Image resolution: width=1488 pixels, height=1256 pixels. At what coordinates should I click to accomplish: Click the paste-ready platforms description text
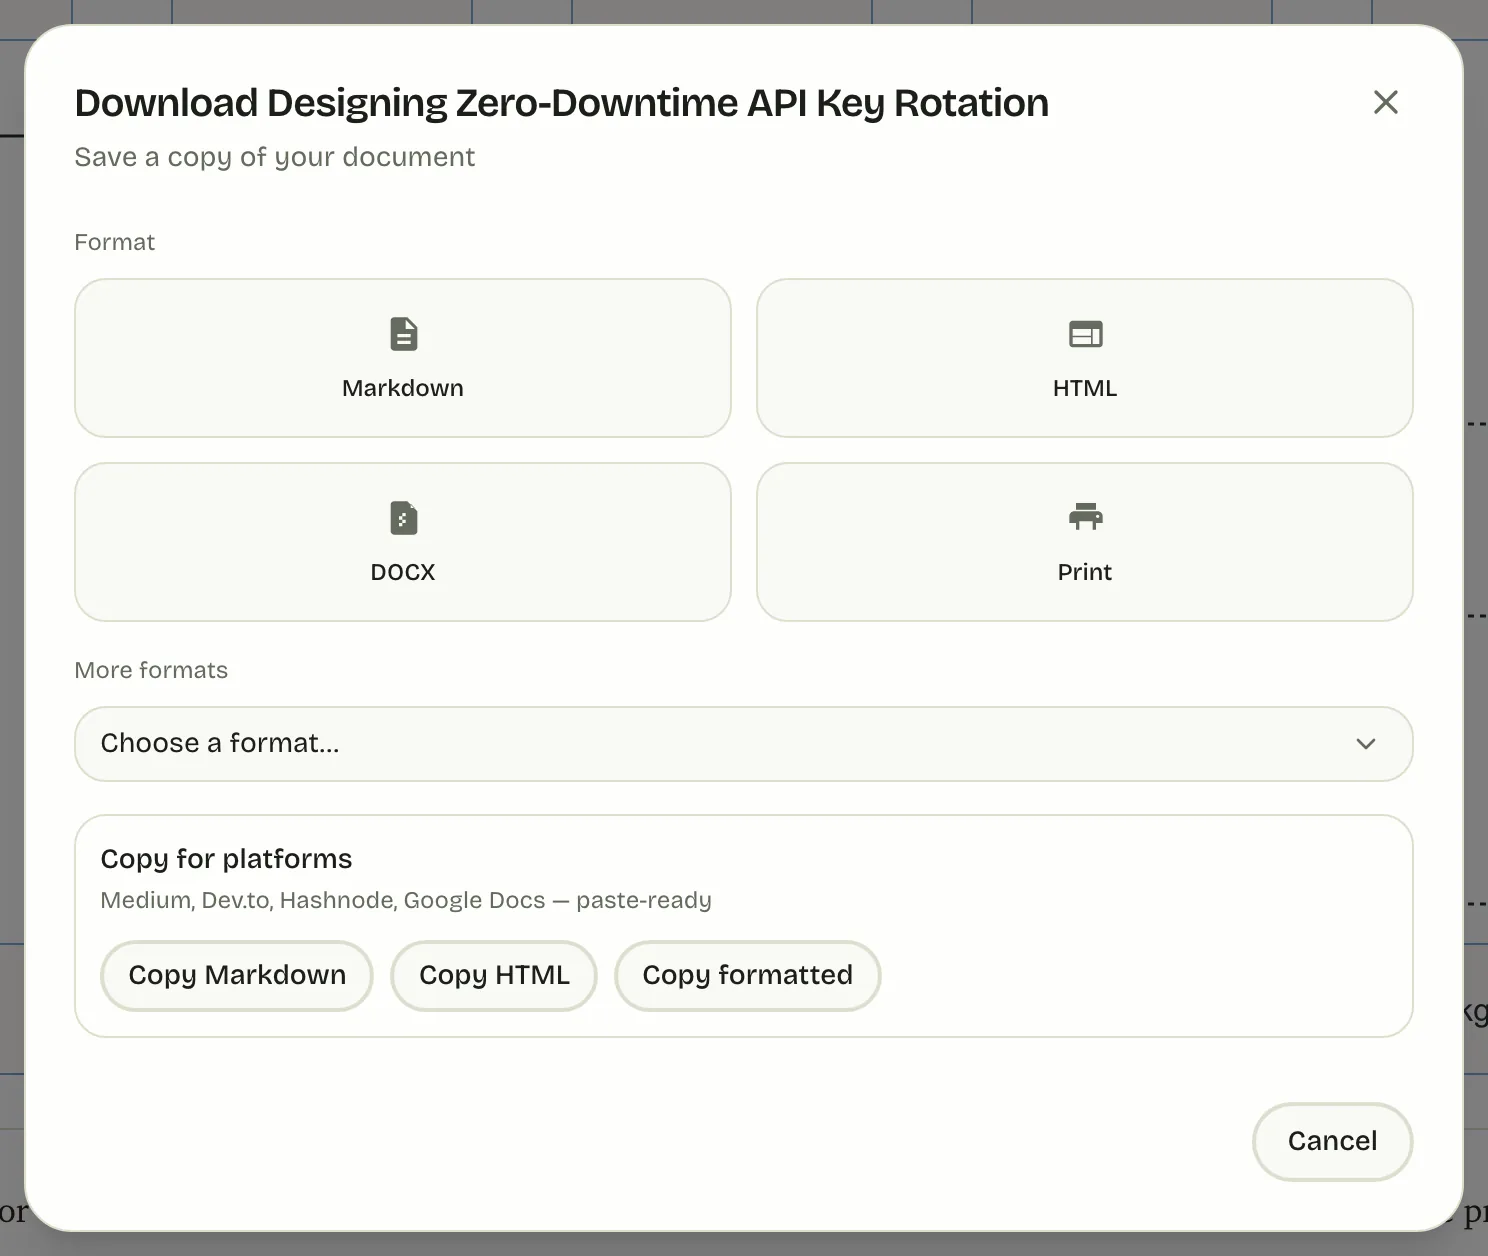(x=406, y=900)
